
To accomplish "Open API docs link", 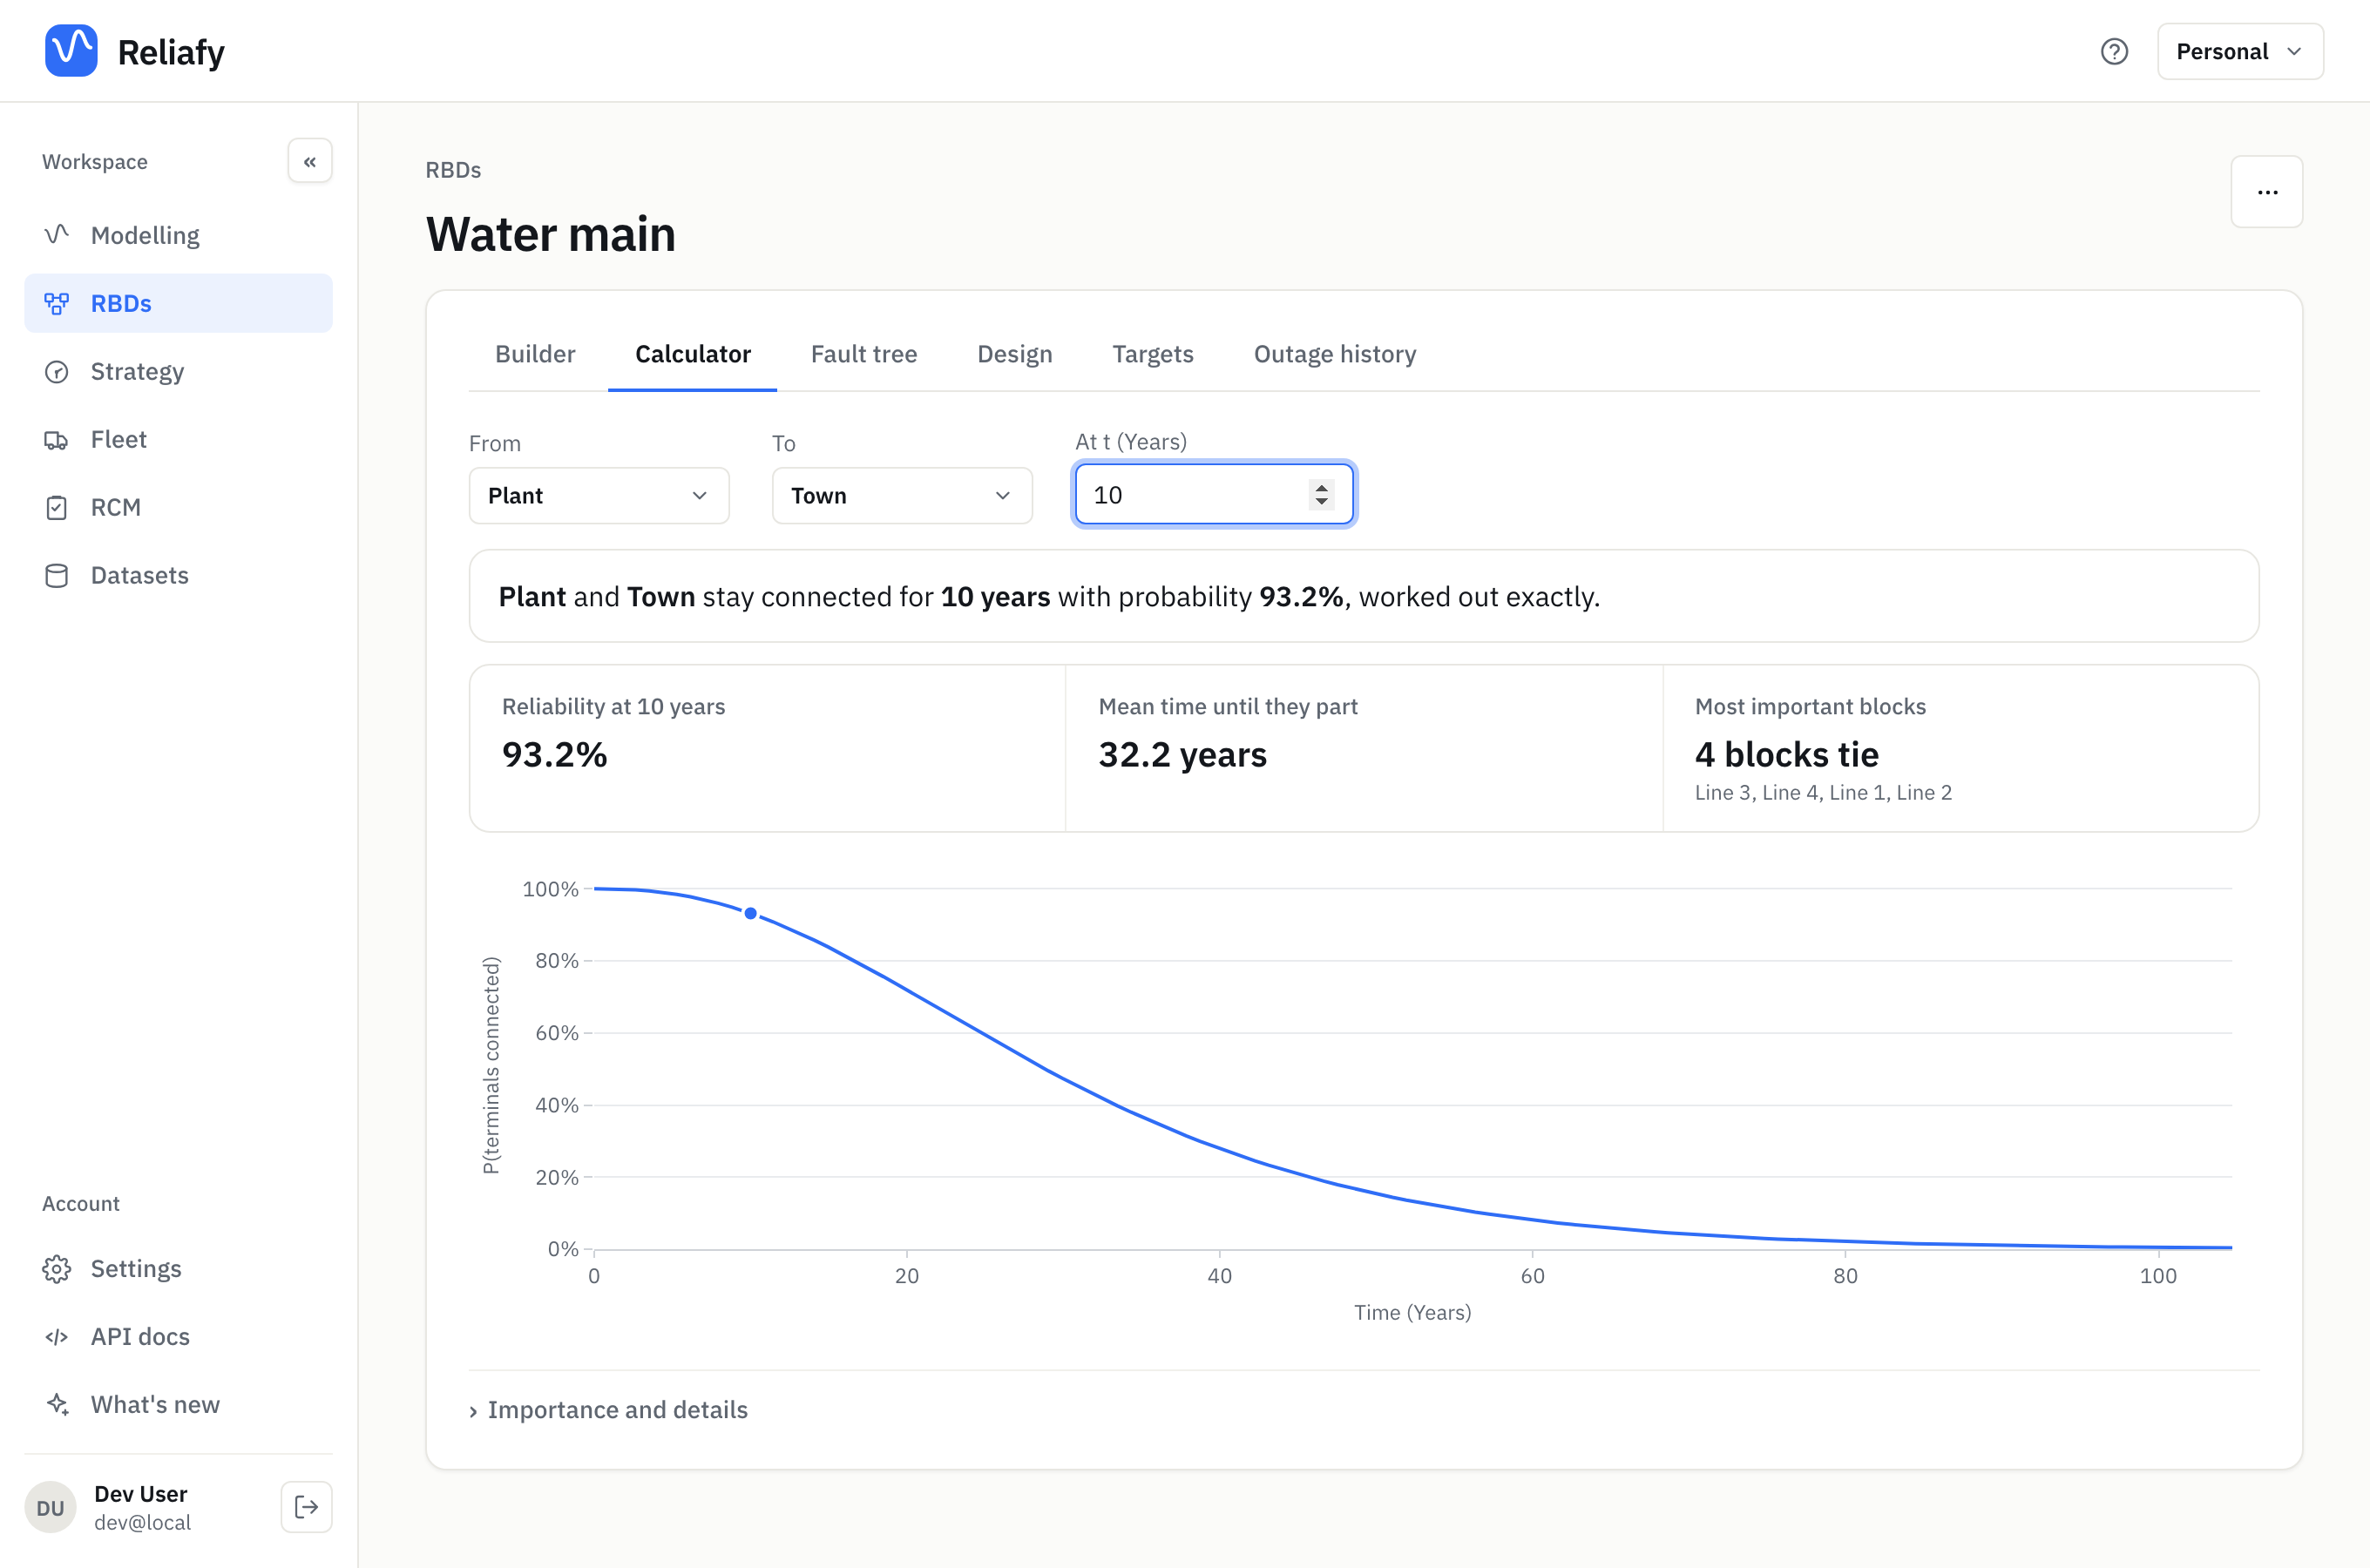I will pyautogui.click(x=178, y=1337).
